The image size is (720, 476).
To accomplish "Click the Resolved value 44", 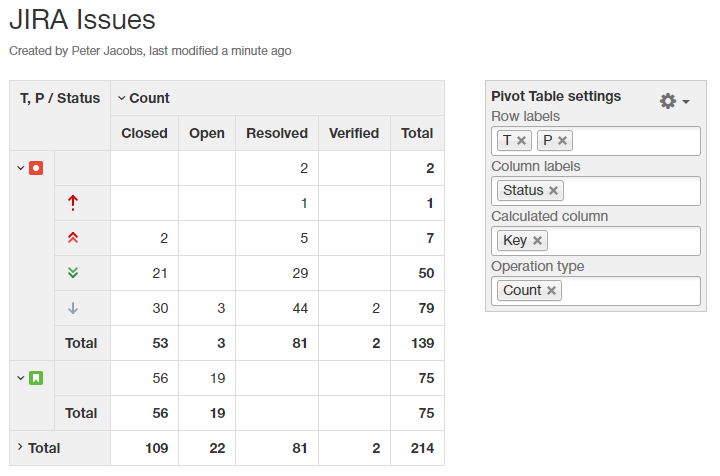I will click(x=300, y=308).
